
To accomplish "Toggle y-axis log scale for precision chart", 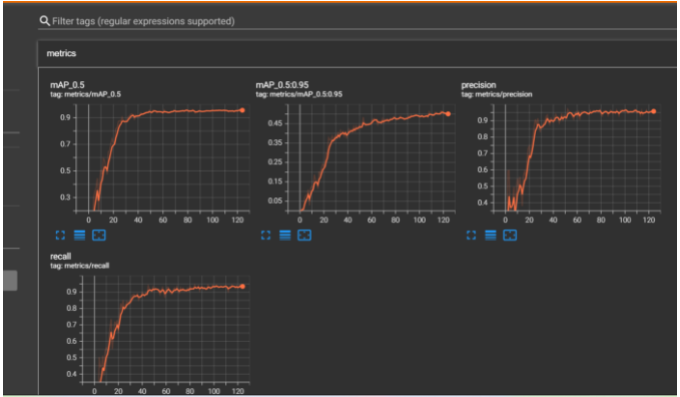I will pyautogui.click(x=490, y=235).
